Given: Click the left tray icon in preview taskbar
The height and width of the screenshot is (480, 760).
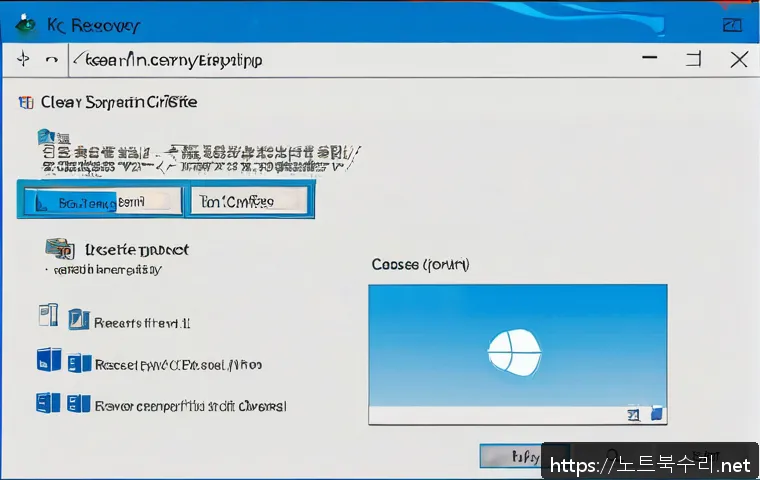Looking at the screenshot, I should [x=633, y=415].
